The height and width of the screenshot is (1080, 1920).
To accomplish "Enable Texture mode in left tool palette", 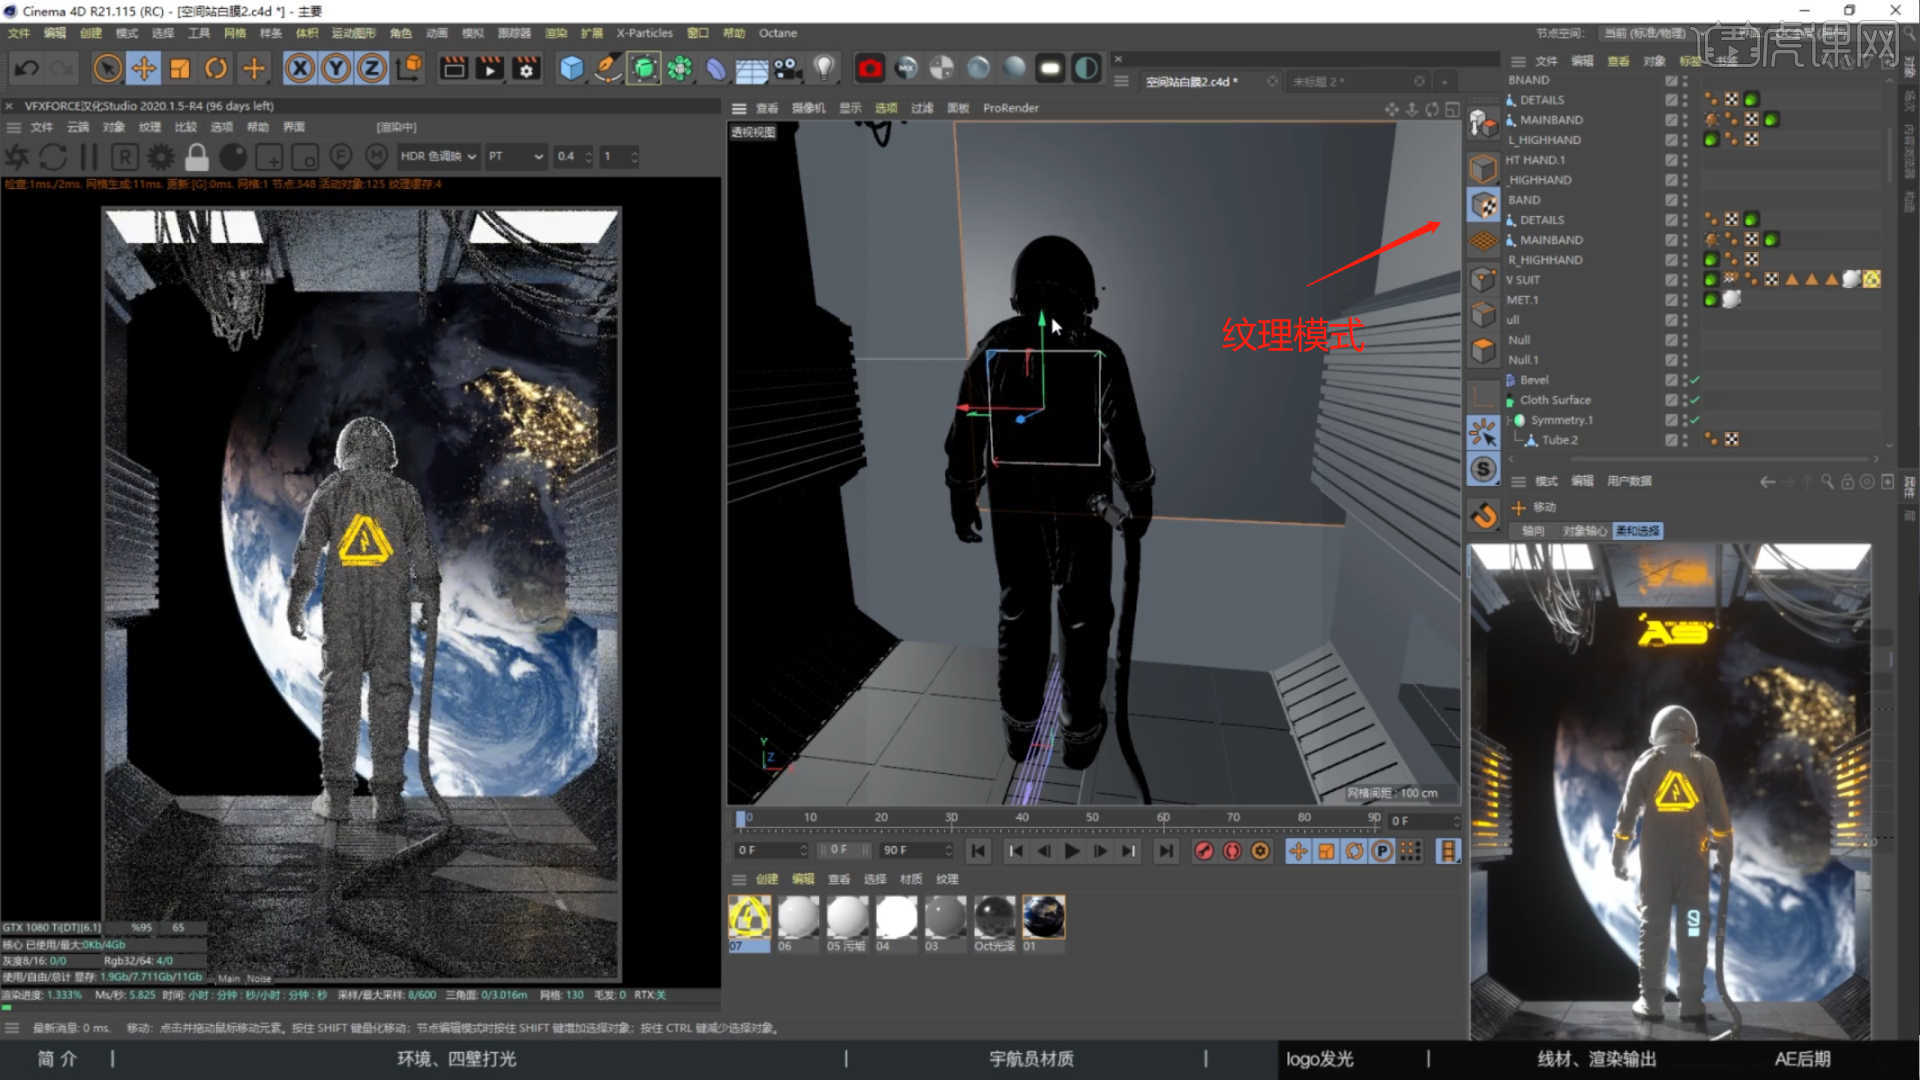I will tap(1483, 205).
